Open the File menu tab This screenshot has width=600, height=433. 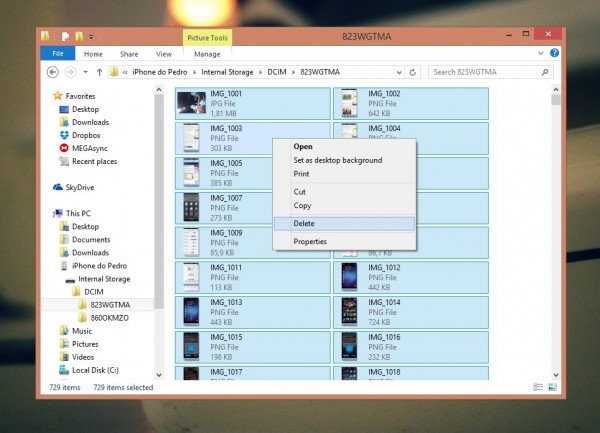click(58, 53)
